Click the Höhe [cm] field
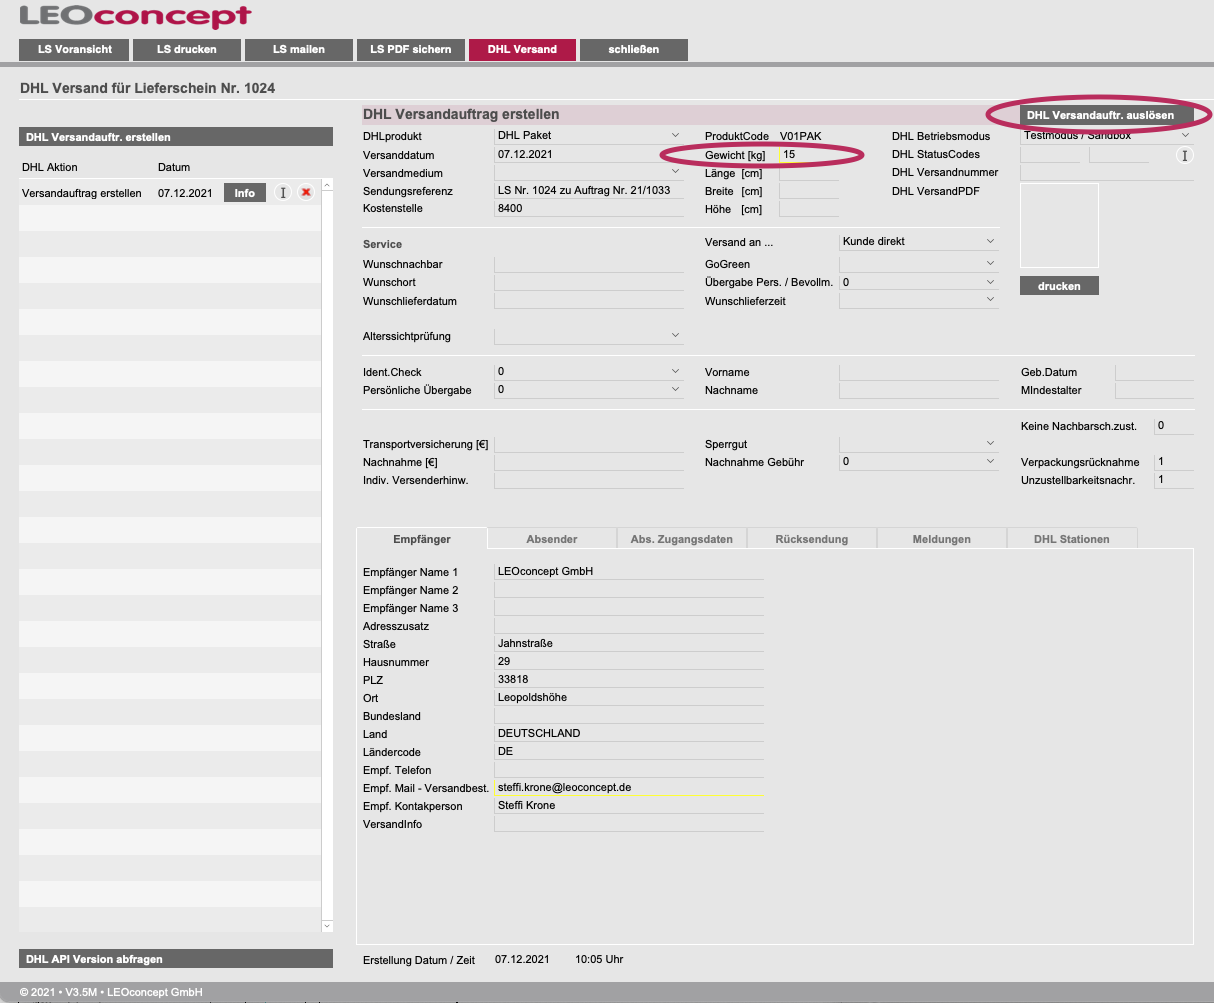Viewport: 1214px width, 1003px height. point(809,209)
